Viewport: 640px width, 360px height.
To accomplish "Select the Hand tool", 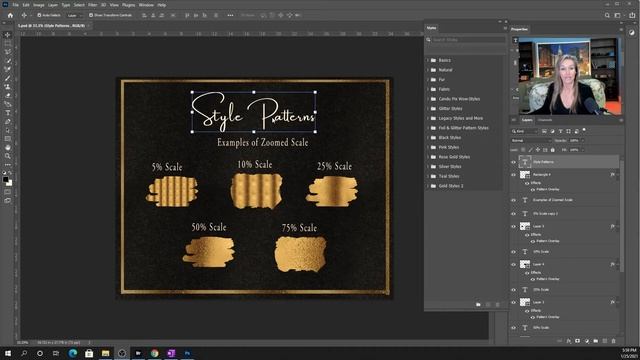I will pyautogui.click(x=7, y=147).
